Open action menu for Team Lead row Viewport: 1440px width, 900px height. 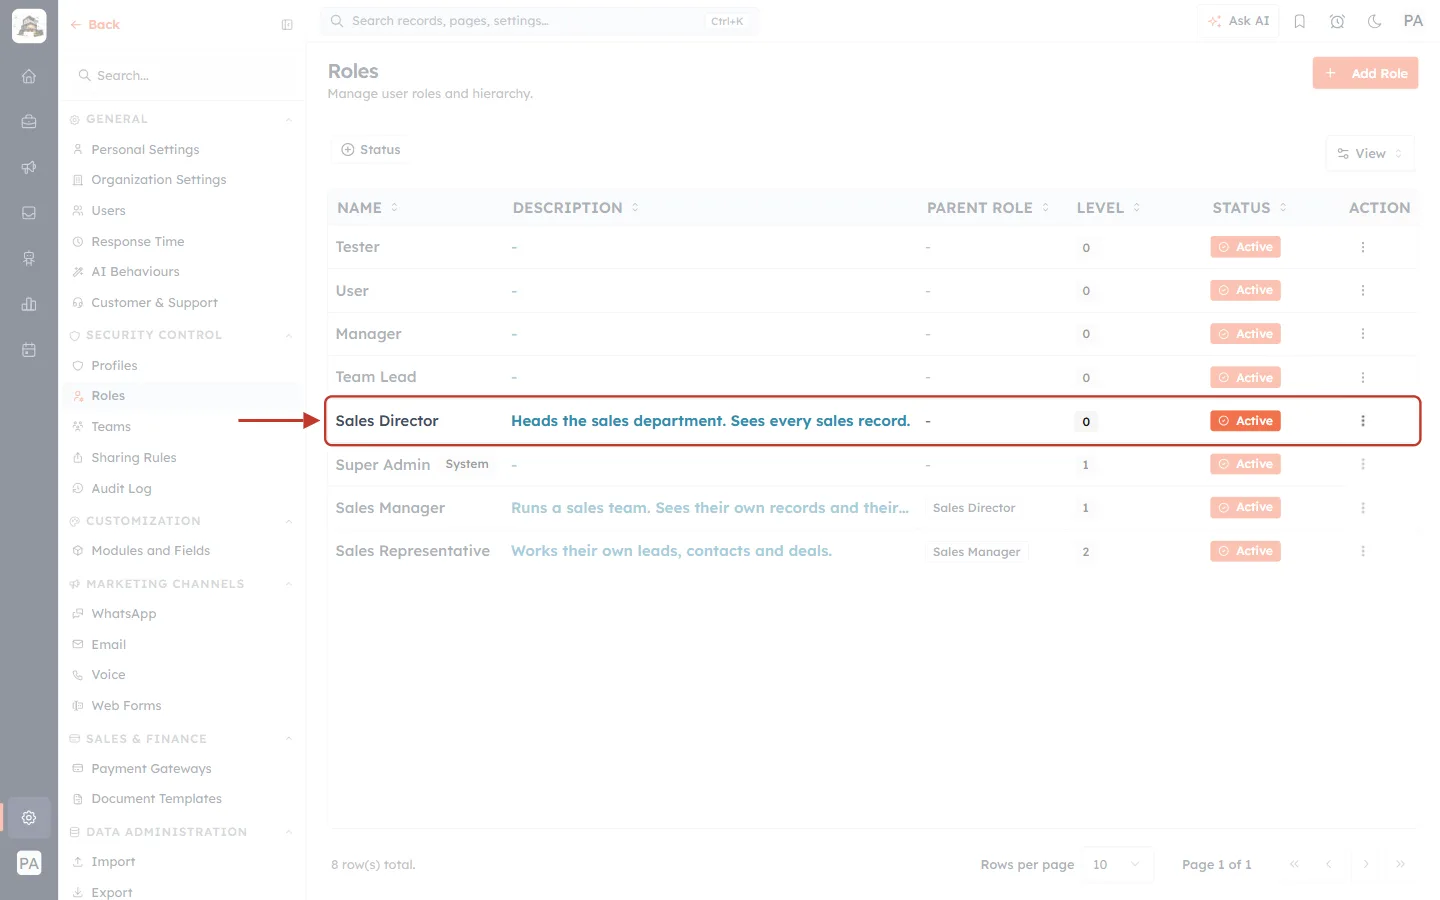tap(1363, 377)
